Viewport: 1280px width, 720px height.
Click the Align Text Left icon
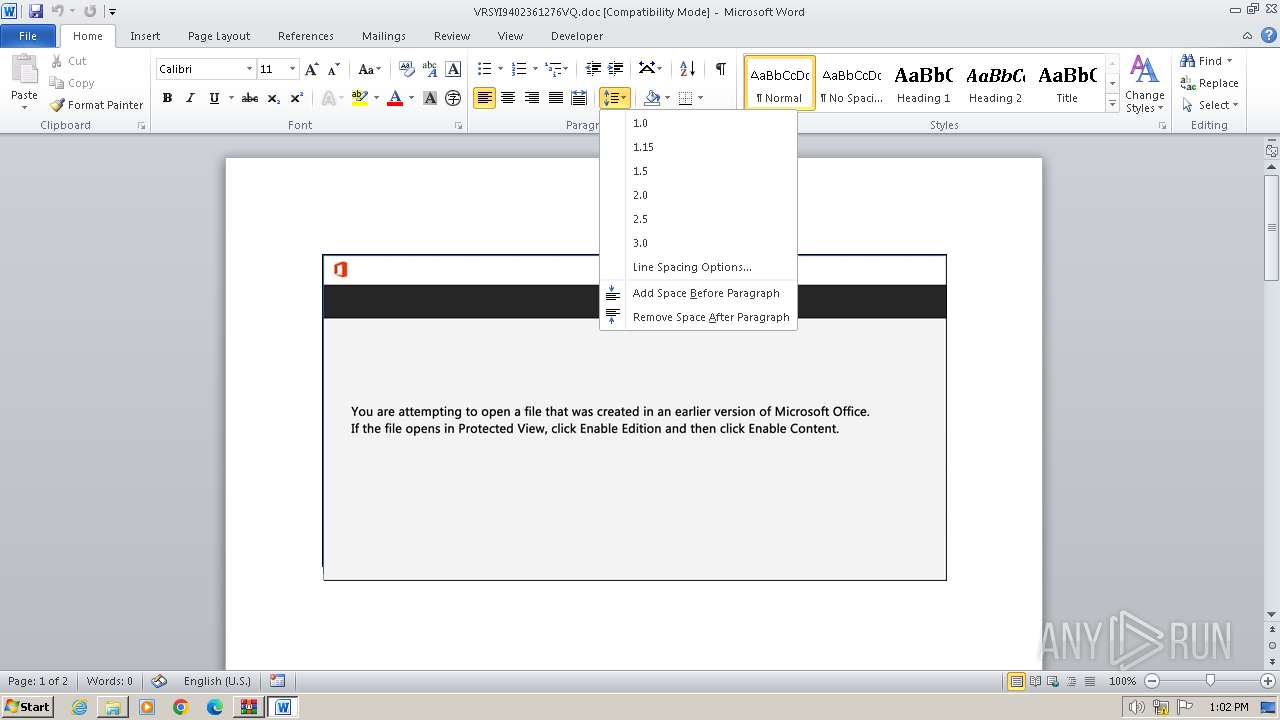tap(484, 98)
